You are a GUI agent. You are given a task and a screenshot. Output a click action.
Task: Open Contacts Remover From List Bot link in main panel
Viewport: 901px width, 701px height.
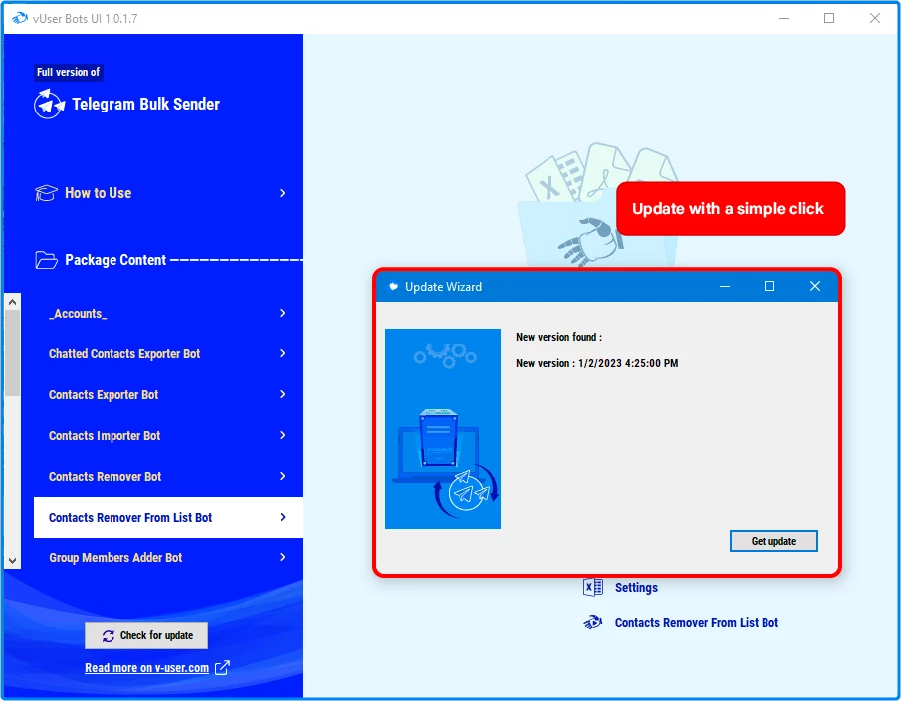click(696, 622)
